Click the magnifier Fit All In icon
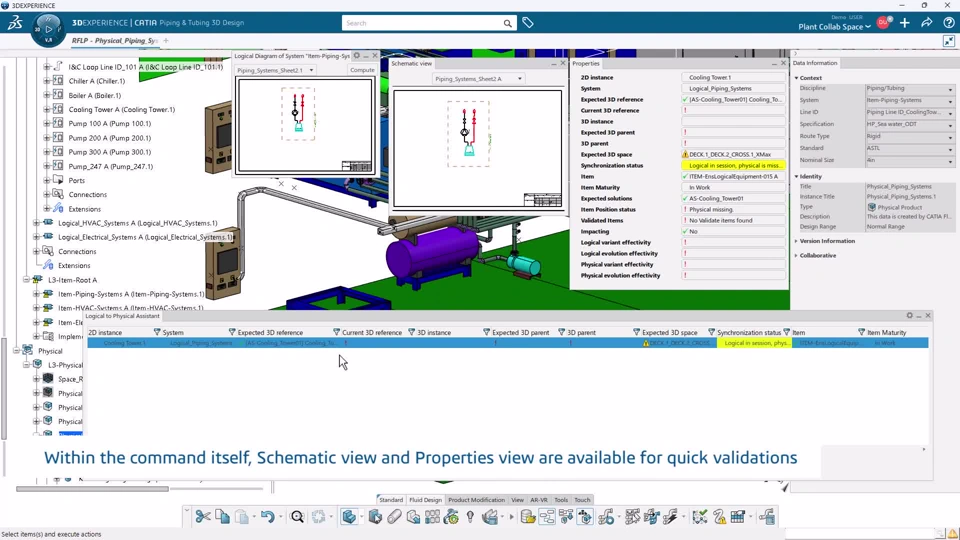This screenshot has width=960, height=540. click(x=297, y=517)
